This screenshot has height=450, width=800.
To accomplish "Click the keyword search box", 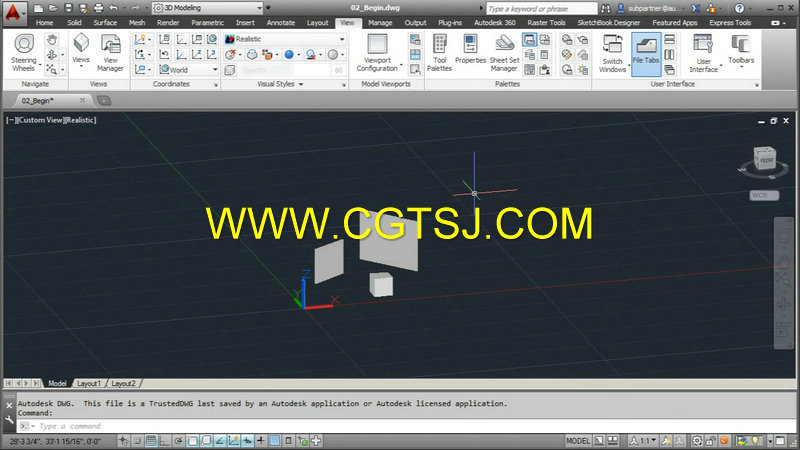I will (542, 9).
